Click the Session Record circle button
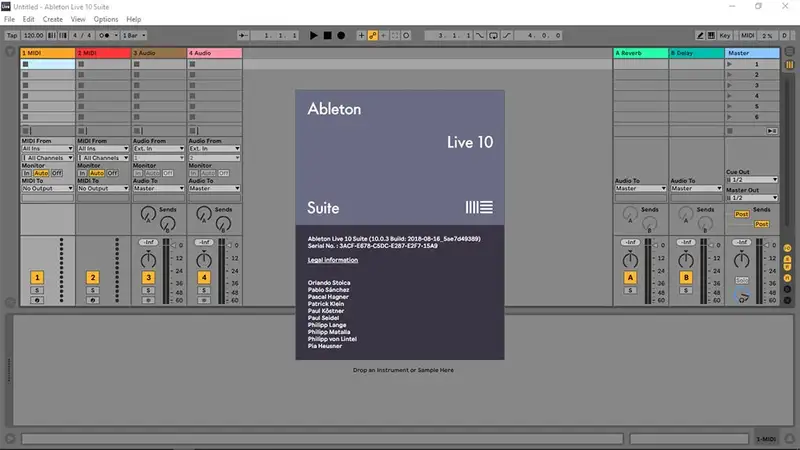 point(406,35)
